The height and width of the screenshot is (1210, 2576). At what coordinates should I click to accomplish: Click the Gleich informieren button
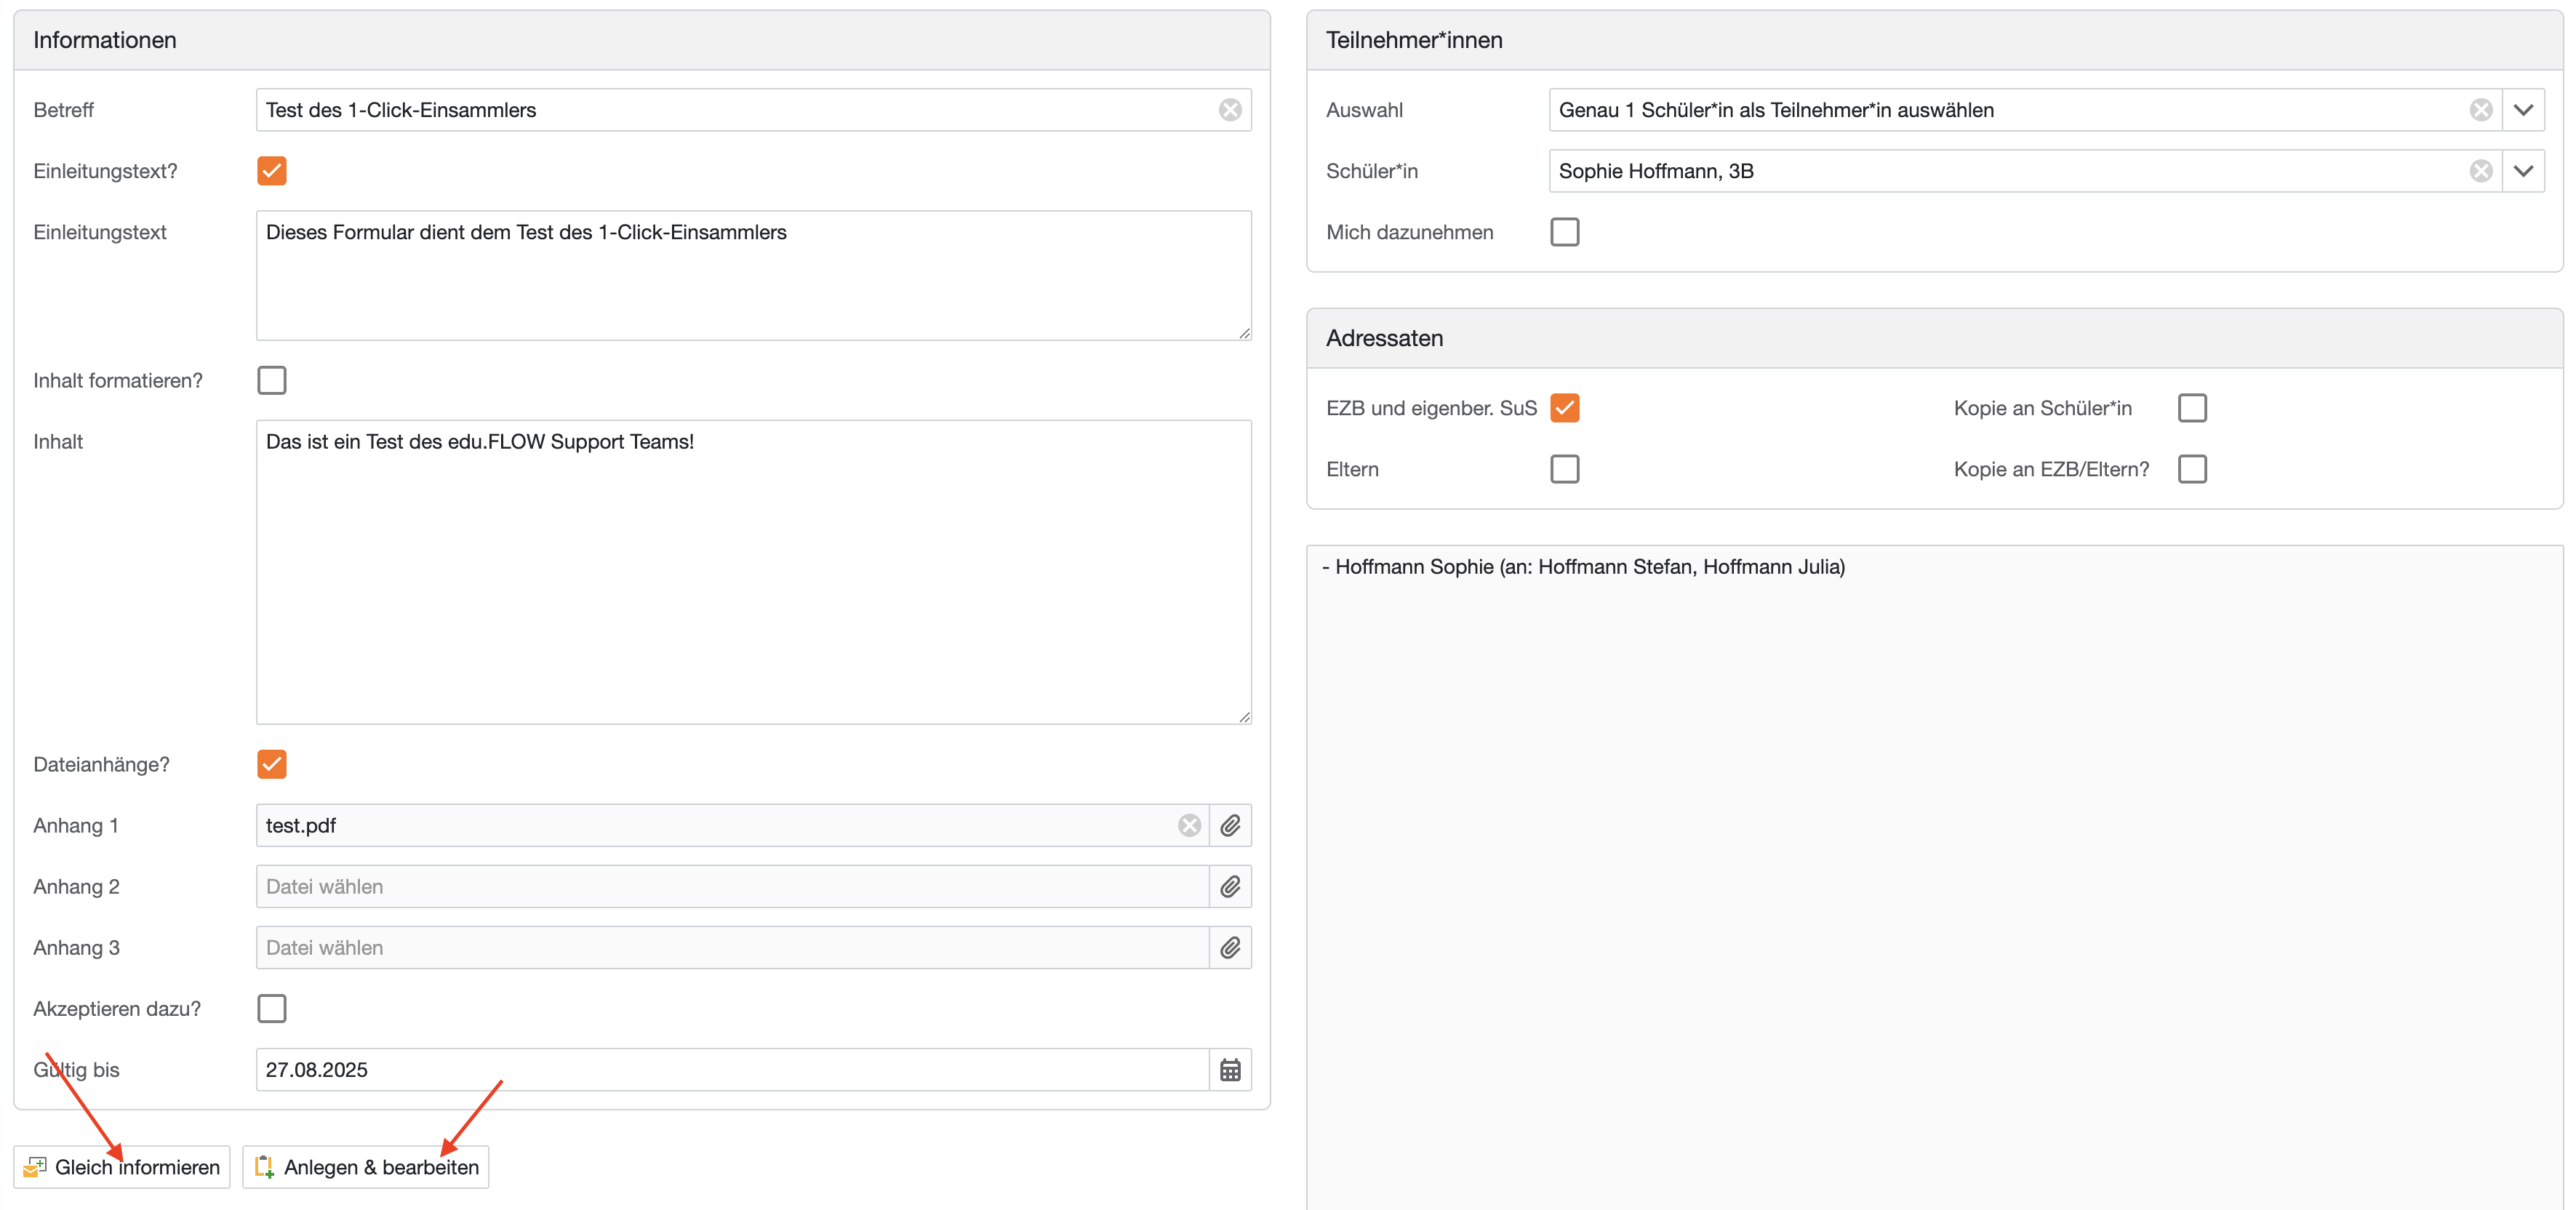pyautogui.click(x=122, y=1167)
